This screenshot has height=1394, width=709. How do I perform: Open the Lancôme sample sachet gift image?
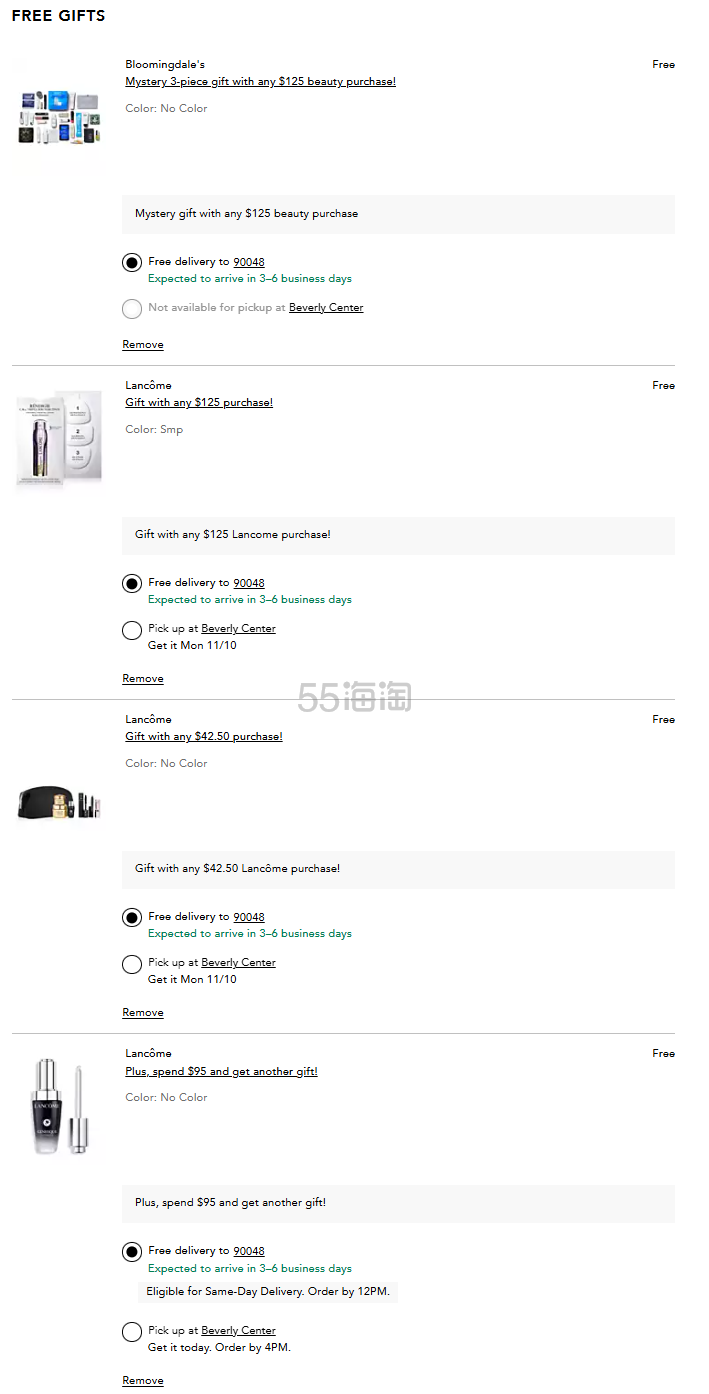point(59,439)
